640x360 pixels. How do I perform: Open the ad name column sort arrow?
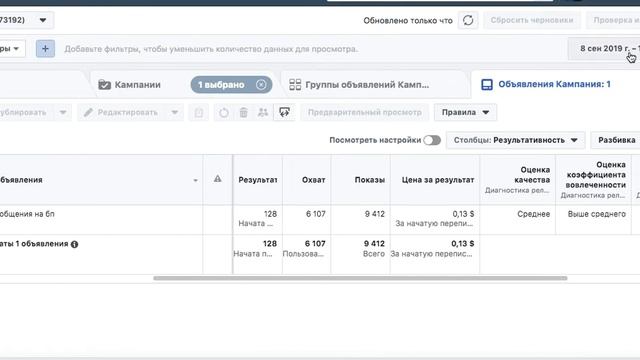(196, 180)
